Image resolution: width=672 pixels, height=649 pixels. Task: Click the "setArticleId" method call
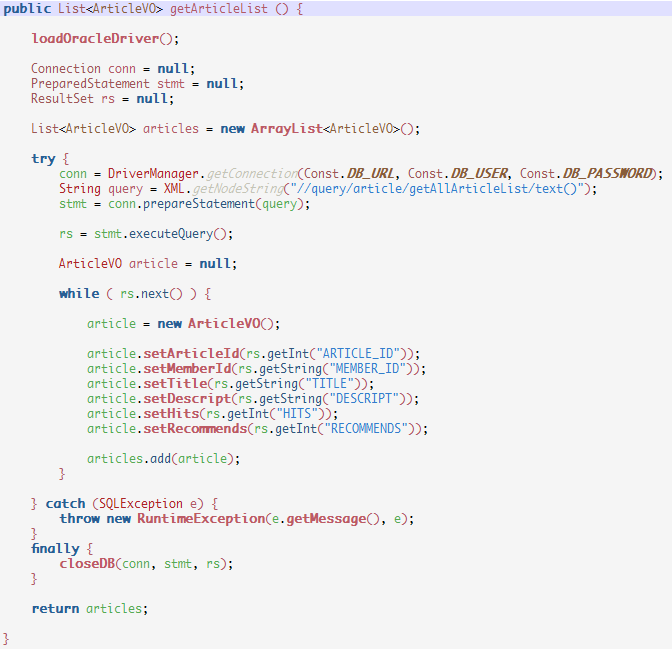coord(191,354)
